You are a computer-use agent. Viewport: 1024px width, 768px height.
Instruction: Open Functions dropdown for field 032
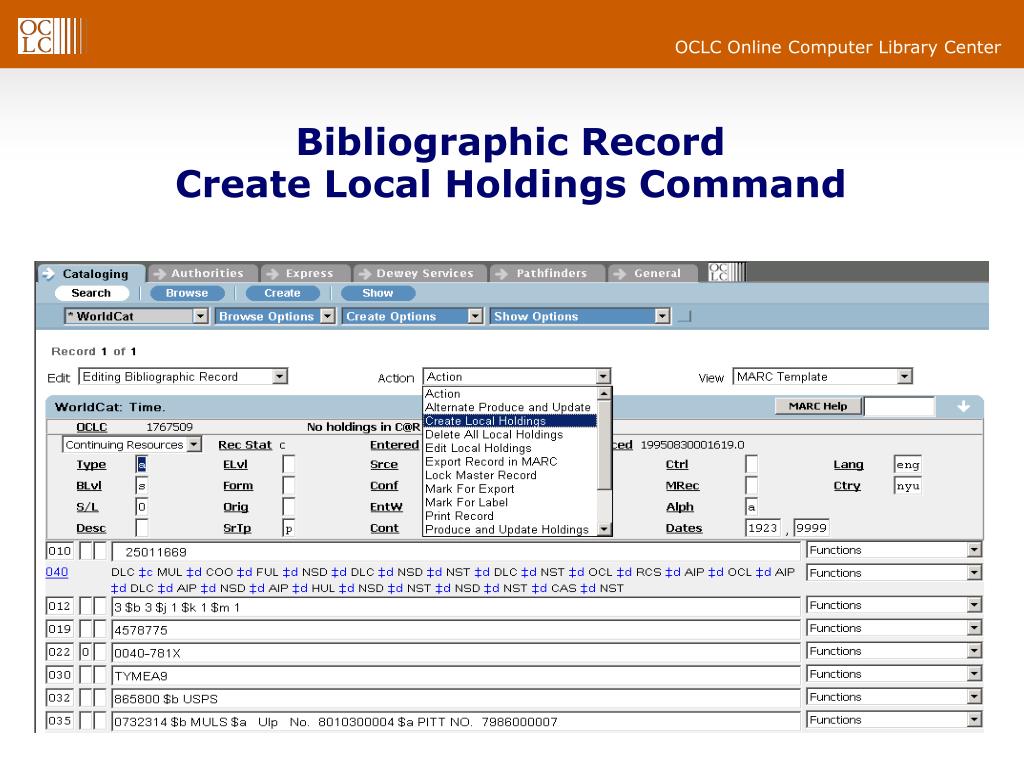pos(893,697)
